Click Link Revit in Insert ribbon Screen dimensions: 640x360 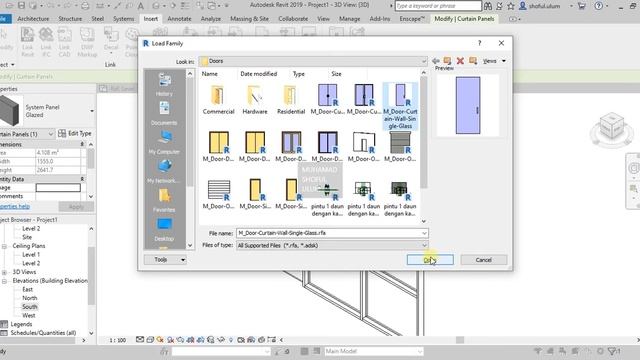(27, 42)
